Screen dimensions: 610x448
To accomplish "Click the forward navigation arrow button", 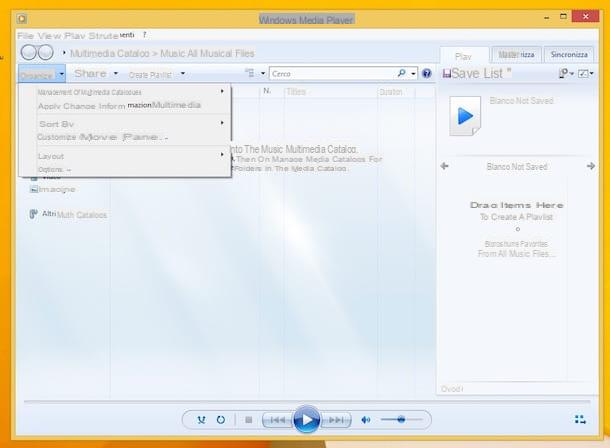I will point(46,52).
